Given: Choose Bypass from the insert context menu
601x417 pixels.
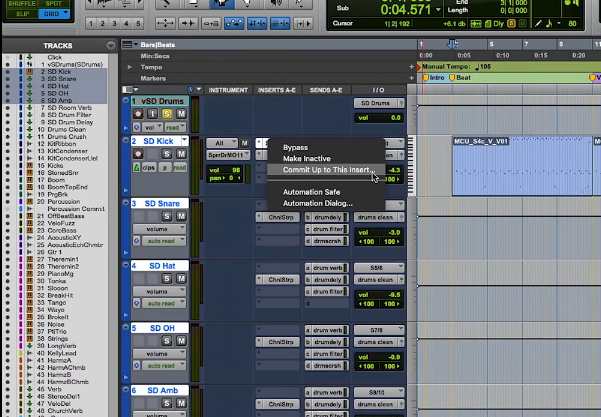Looking at the screenshot, I should pos(295,148).
